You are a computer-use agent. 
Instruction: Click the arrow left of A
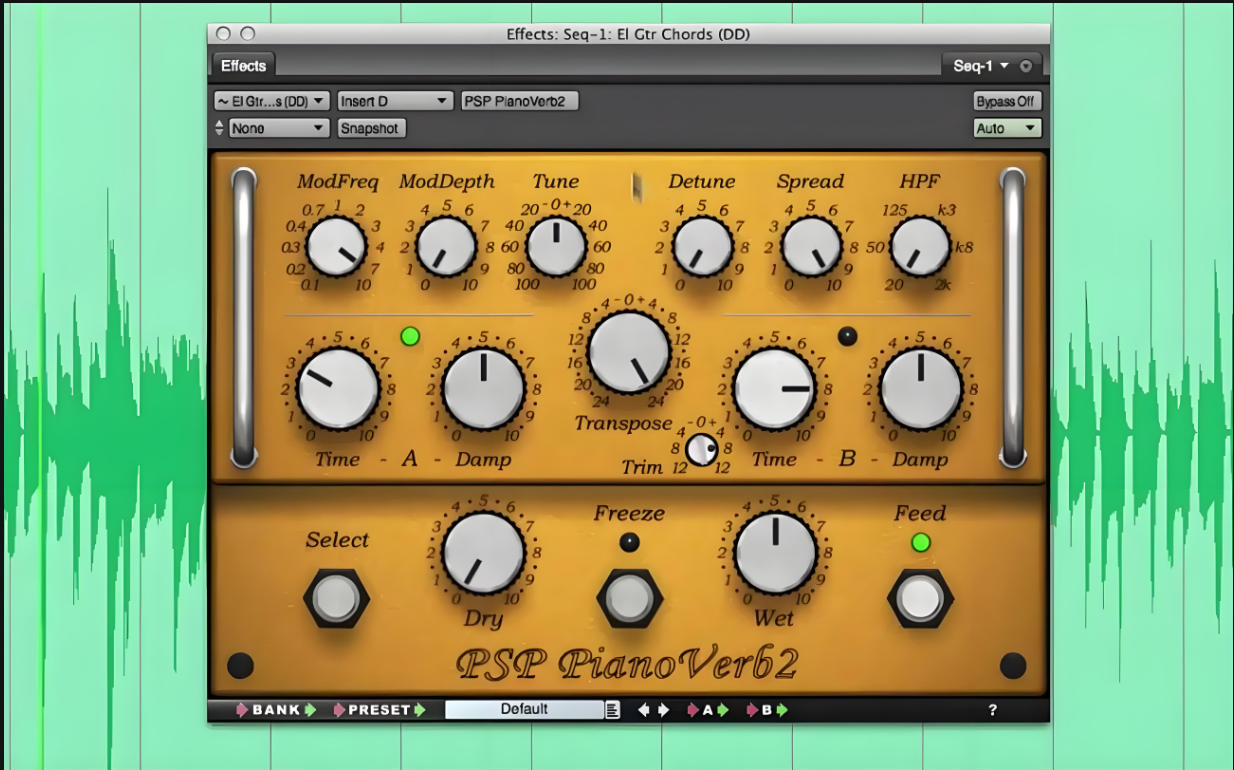[693, 710]
